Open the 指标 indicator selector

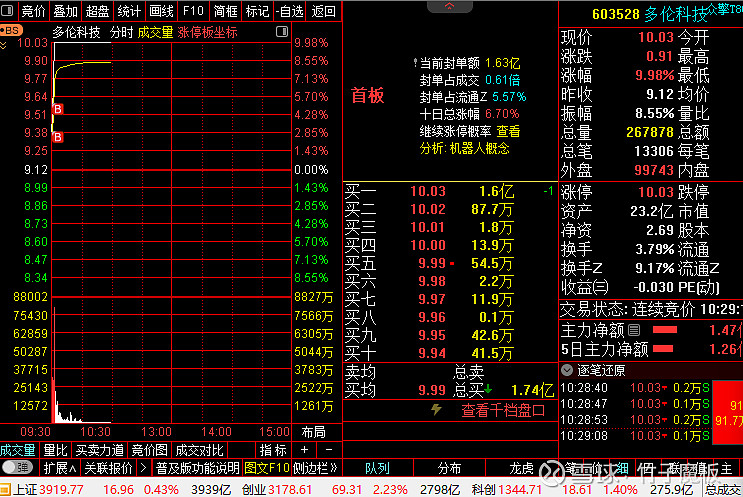(273, 450)
